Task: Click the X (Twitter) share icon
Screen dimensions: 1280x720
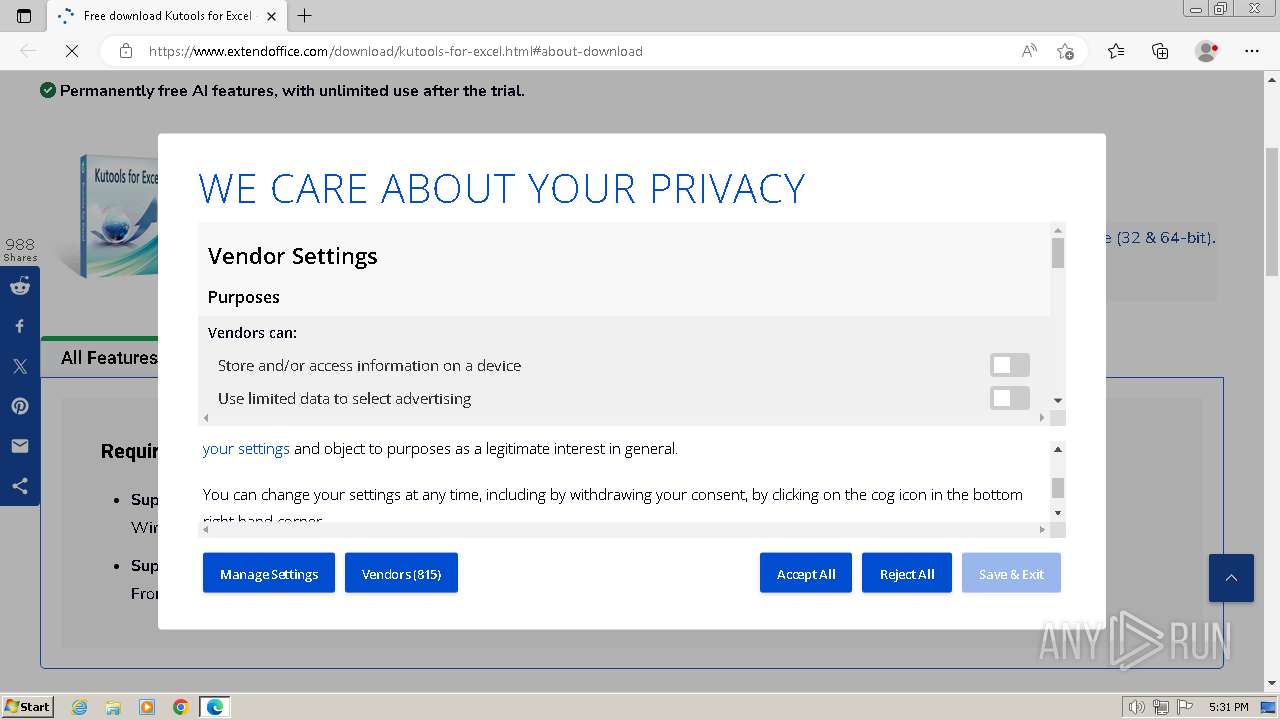Action: pos(20,366)
